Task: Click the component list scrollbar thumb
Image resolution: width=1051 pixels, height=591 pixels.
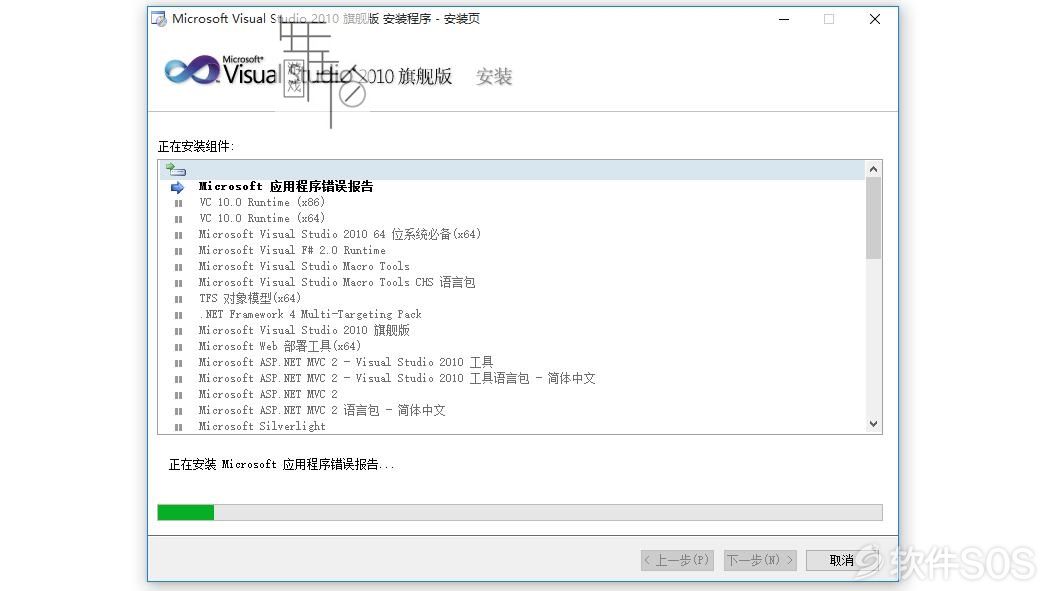Action: pos(873,218)
